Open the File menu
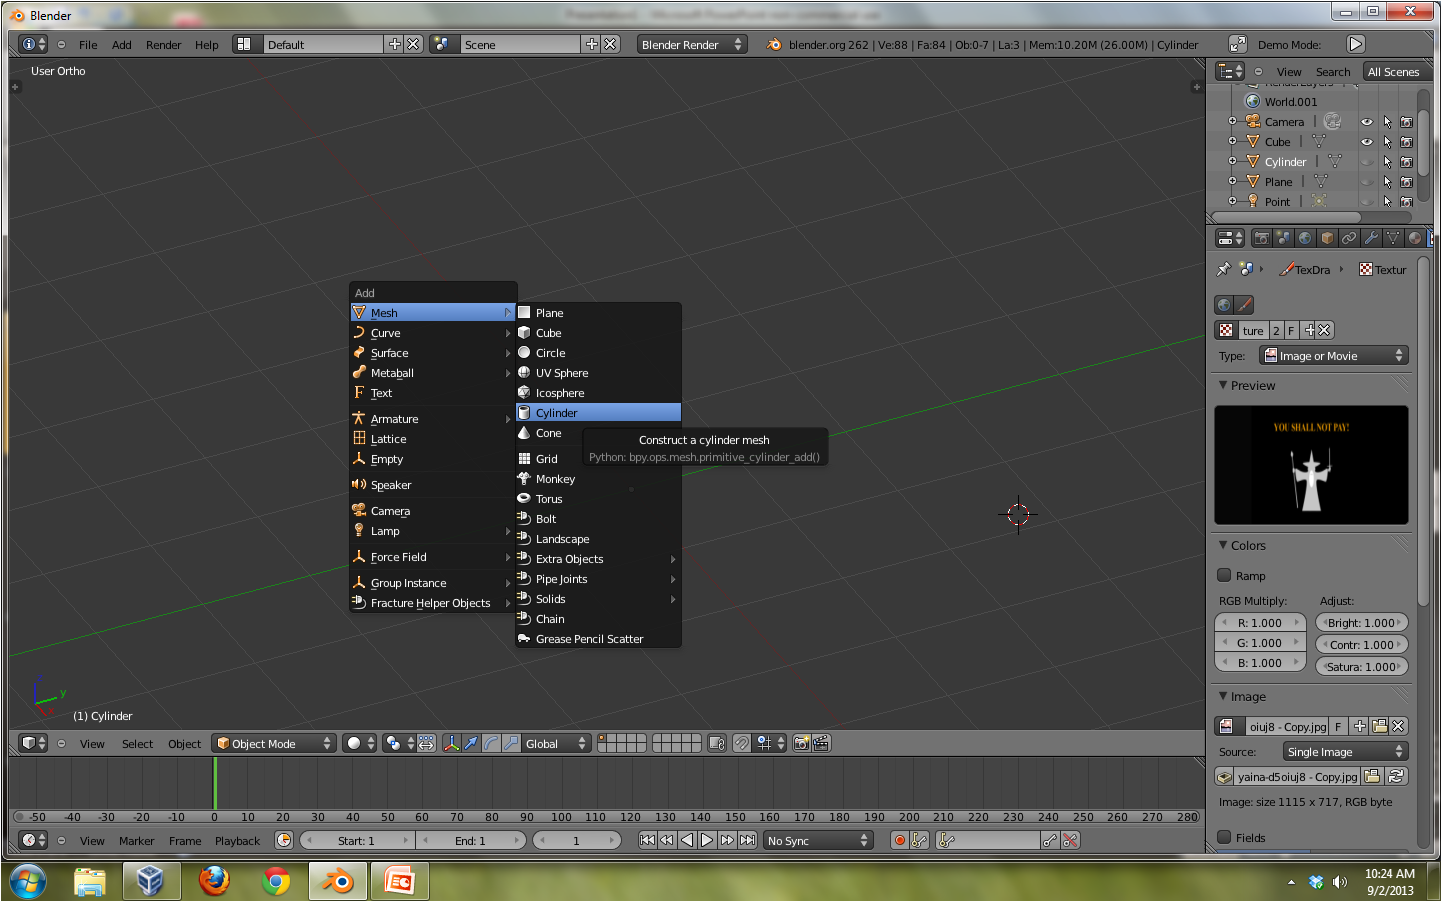This screenshot has width=1442, height=902. pos(88,44)
